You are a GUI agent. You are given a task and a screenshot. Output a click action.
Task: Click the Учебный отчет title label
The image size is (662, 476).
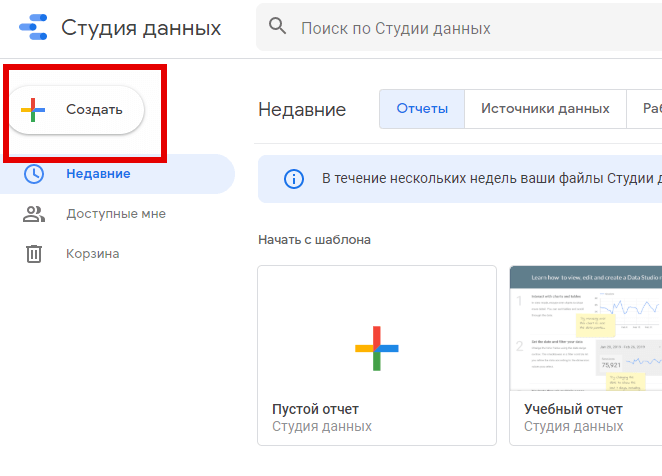pyautogui.click(x=573, y=409)
